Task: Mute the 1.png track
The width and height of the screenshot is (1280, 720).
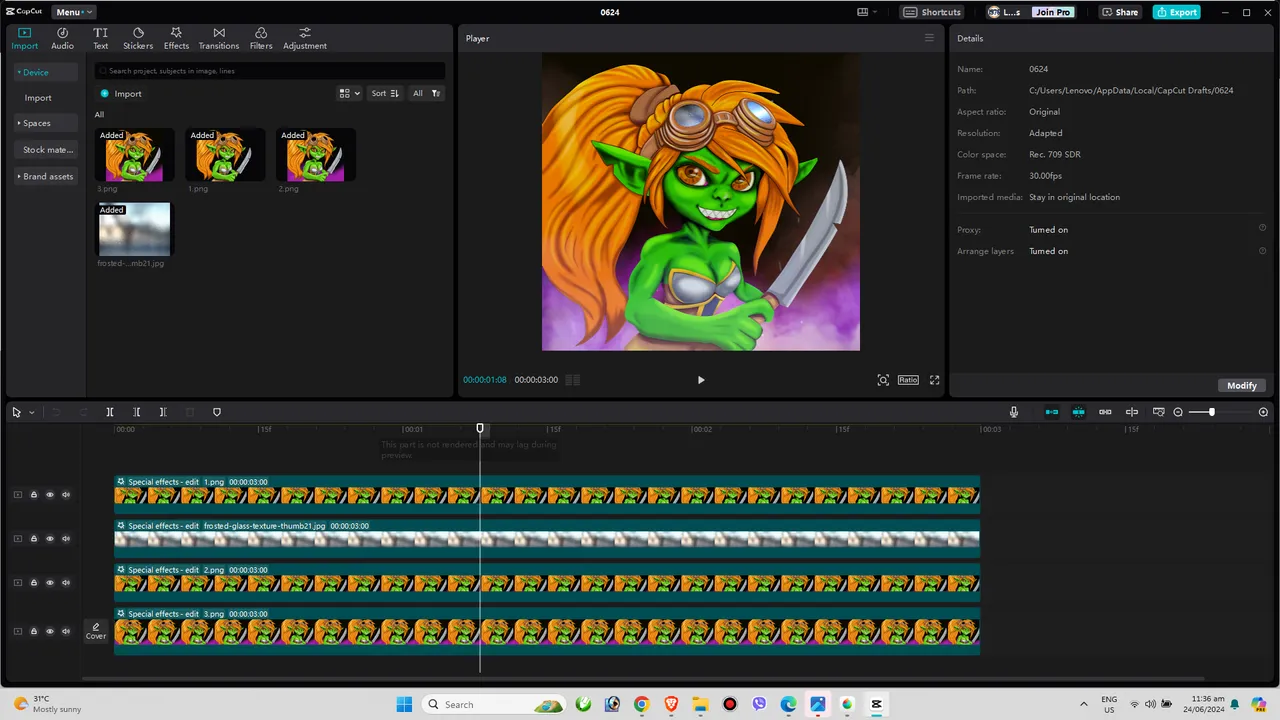Action: 66,495
